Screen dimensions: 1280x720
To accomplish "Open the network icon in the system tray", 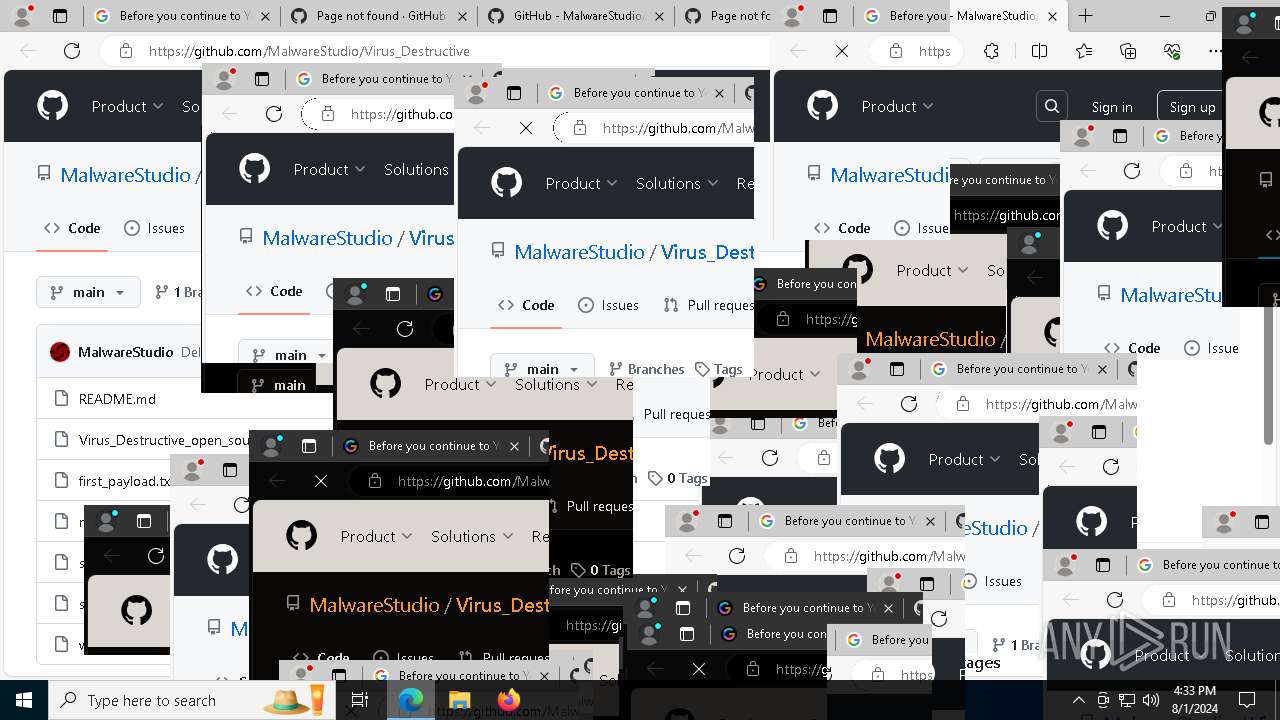I will click(x=1127, y=701).
